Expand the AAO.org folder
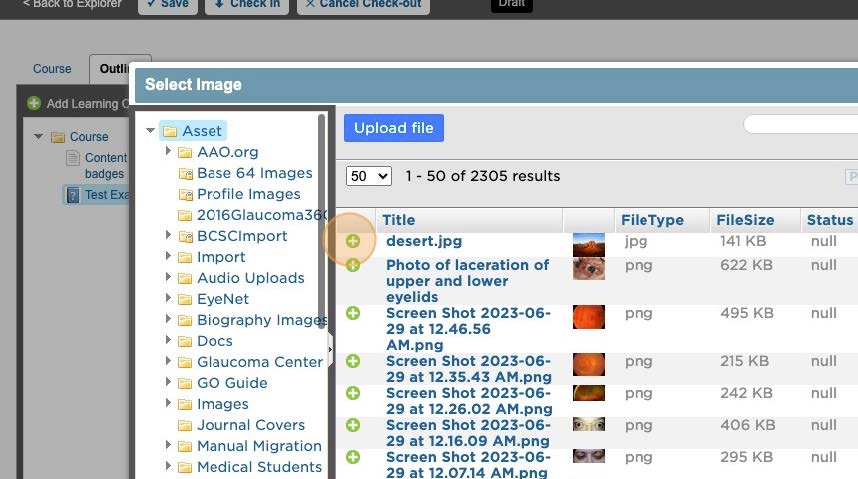858x479 pixels. pyautogui.click(x=168, y=151)
